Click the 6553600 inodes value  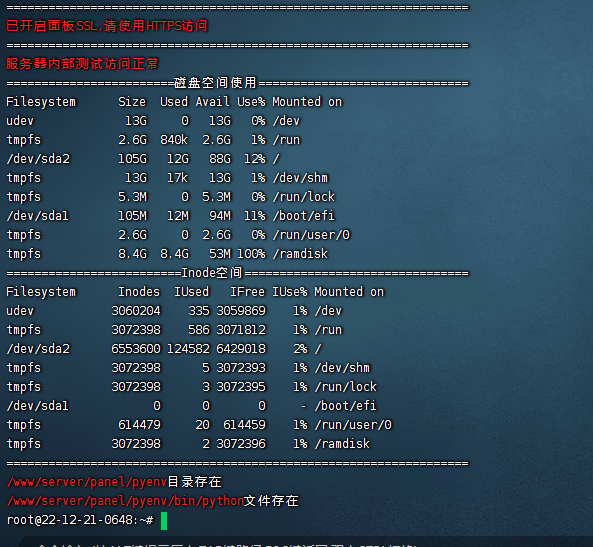pyautogui.click(x=136, y=349)
